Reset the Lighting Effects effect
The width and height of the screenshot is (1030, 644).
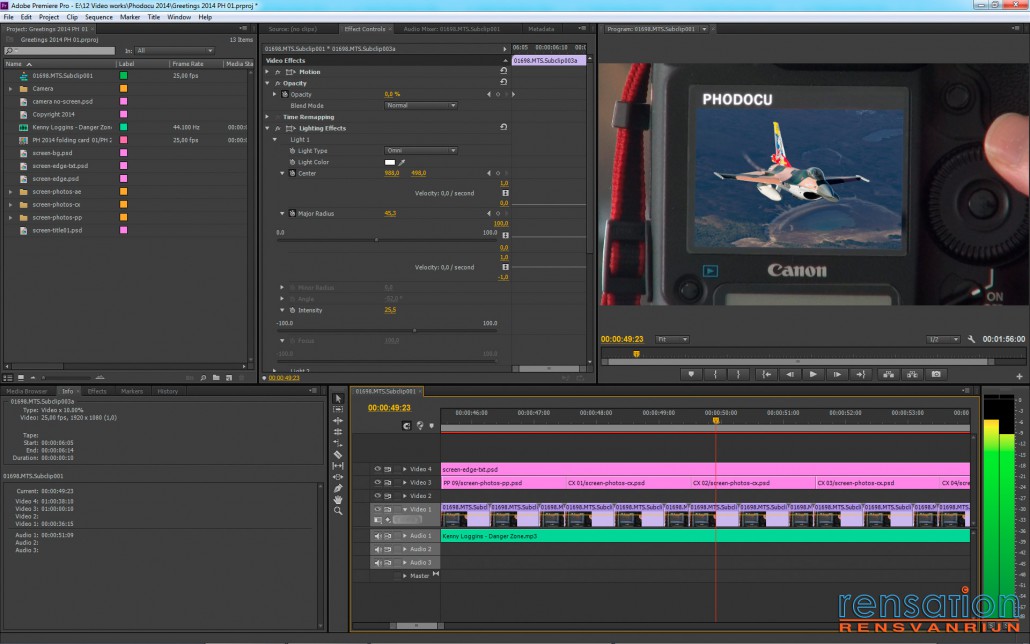[x=503, y=127]
